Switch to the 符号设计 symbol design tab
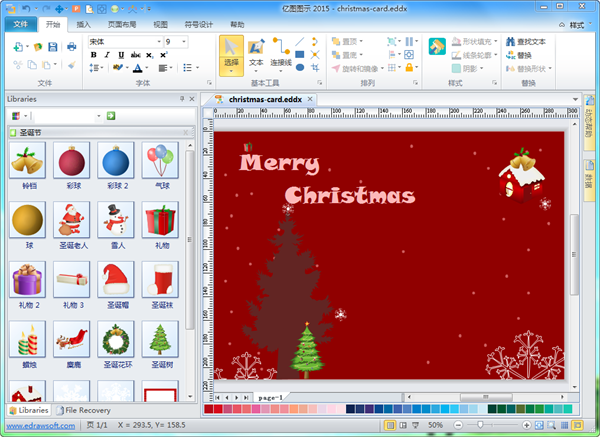The width and height of the screenshot is (600, 437). [x=199, y=24]
